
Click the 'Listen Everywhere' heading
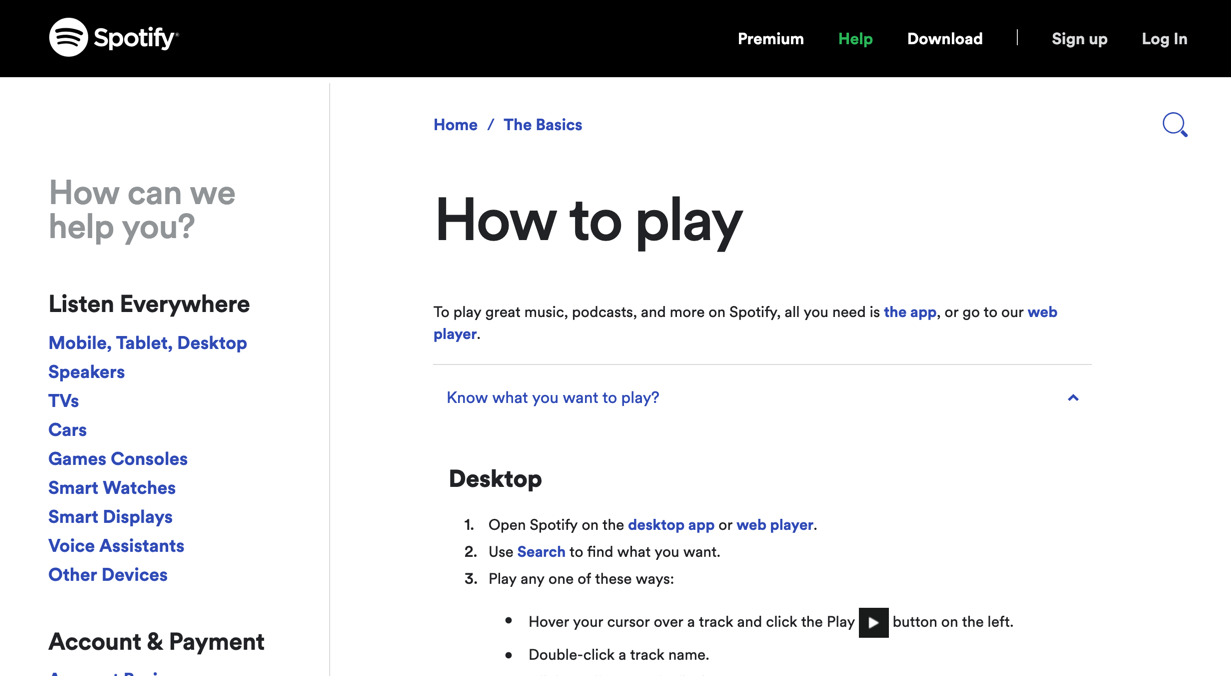point(149,304)
